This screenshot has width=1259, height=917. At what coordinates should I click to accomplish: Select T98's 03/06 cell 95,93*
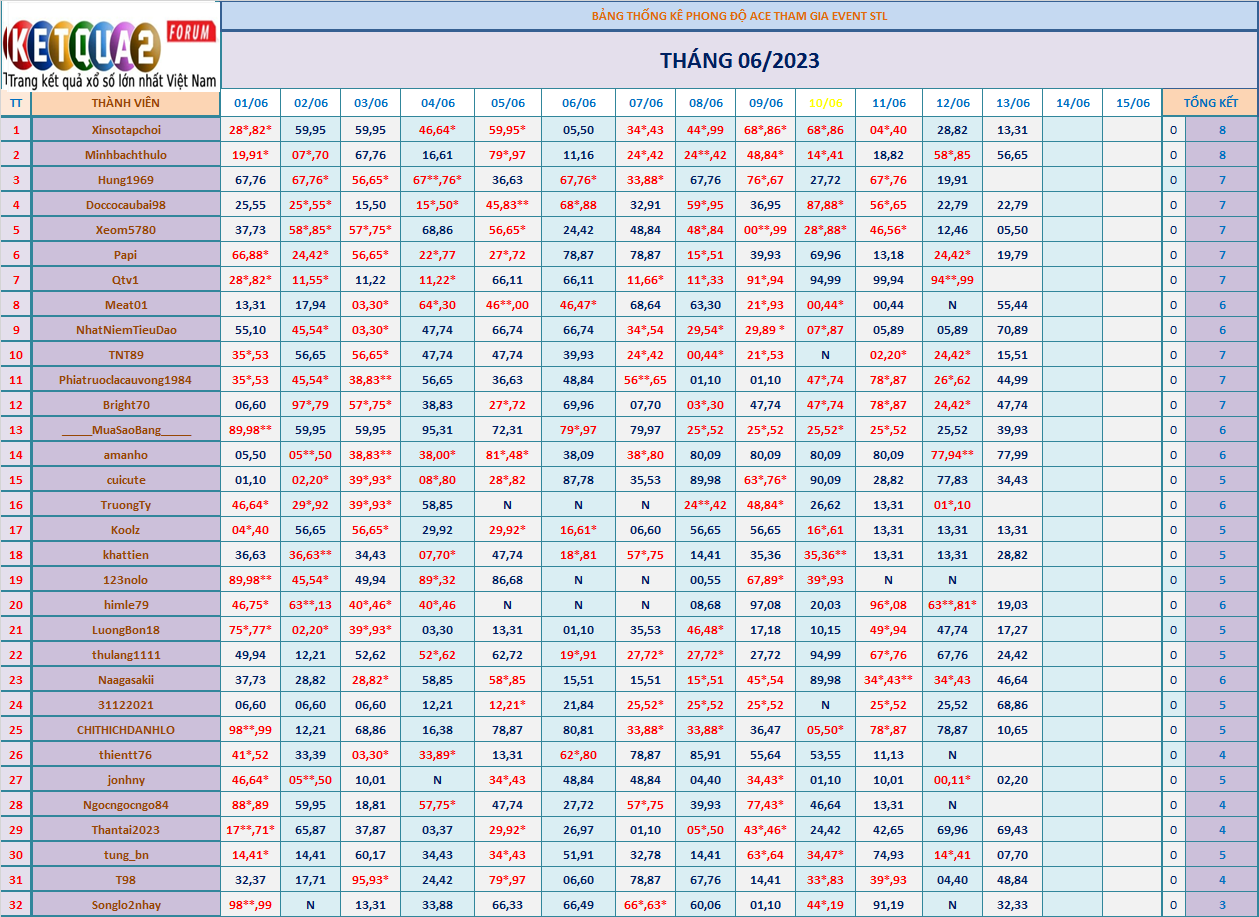tap(371, 880)
